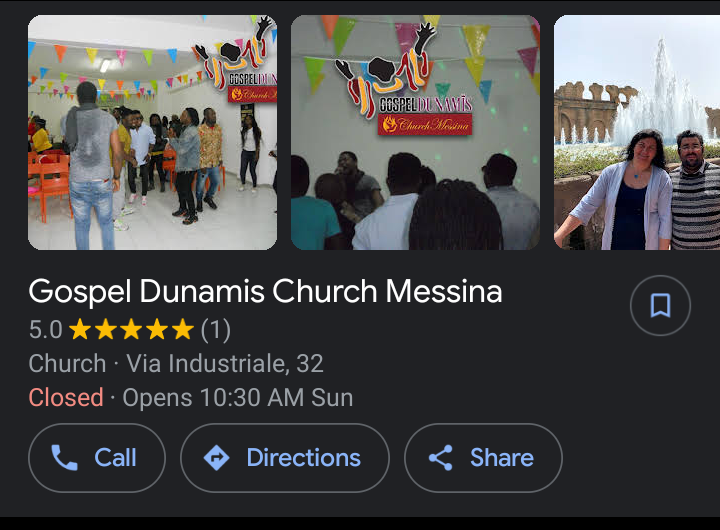
Task: Save place with the bookmark icon
Action: 660,305
